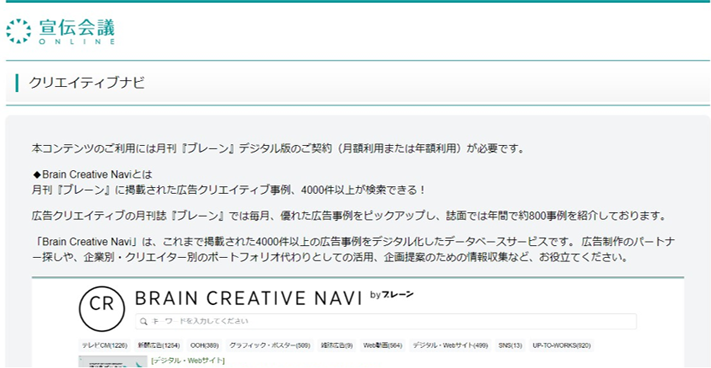The width and height of the screenshot is (711, 368).
Task: Click the BRAIN CREATIVE NAVI title
Action: pyautogui.click(x=248, y=299)
